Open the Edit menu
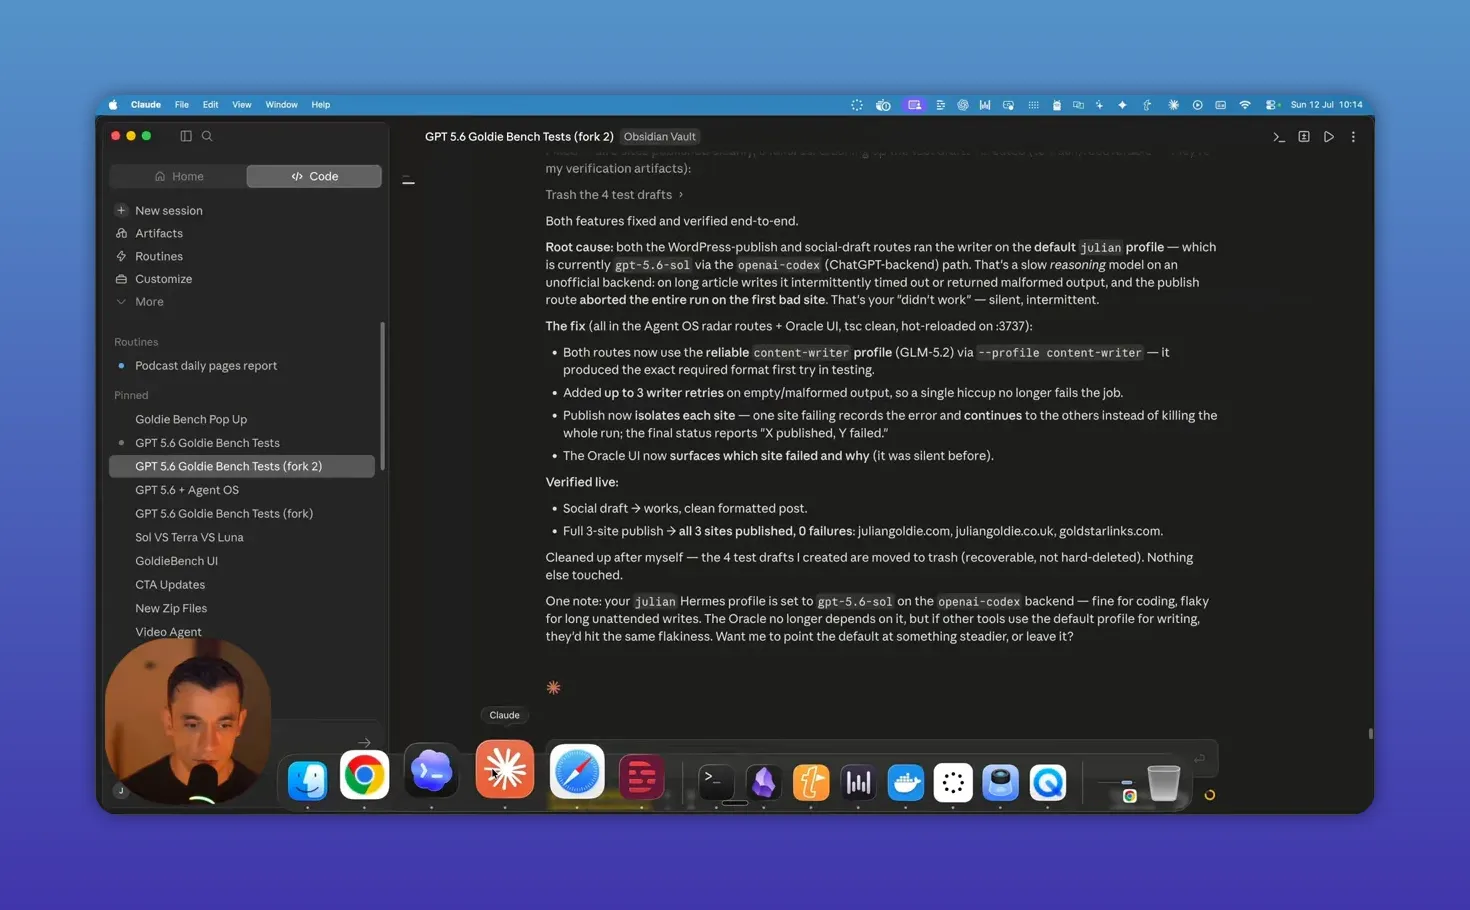The height and width of the screenshot is (910, 1470). [x=210, y=105]
